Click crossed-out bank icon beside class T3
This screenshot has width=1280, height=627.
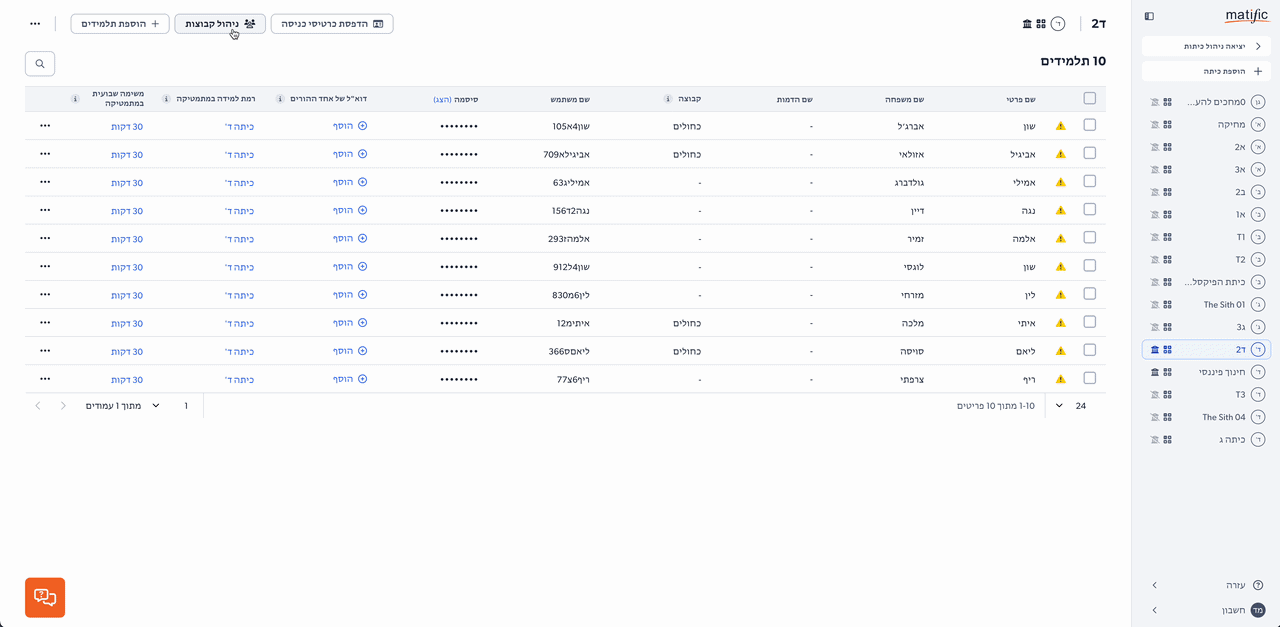(x=1155, y=395)
